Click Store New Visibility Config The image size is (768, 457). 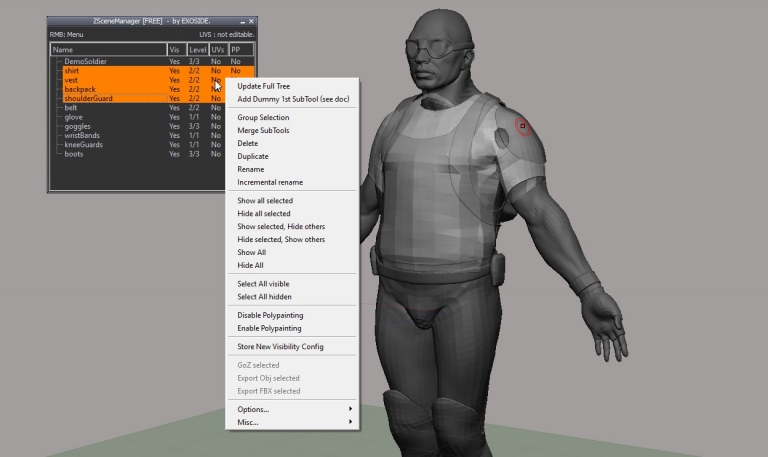280,347
